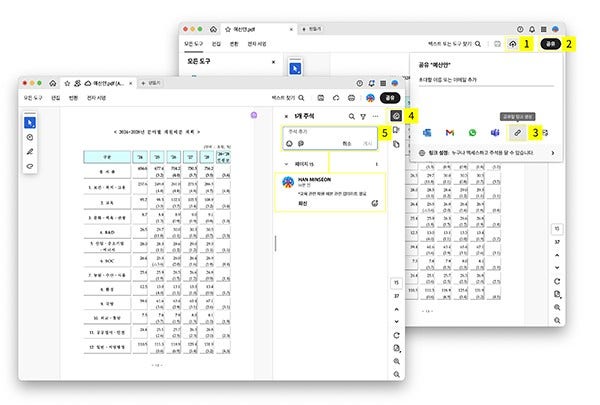Create a new tab in front window

tap(150, 83)
